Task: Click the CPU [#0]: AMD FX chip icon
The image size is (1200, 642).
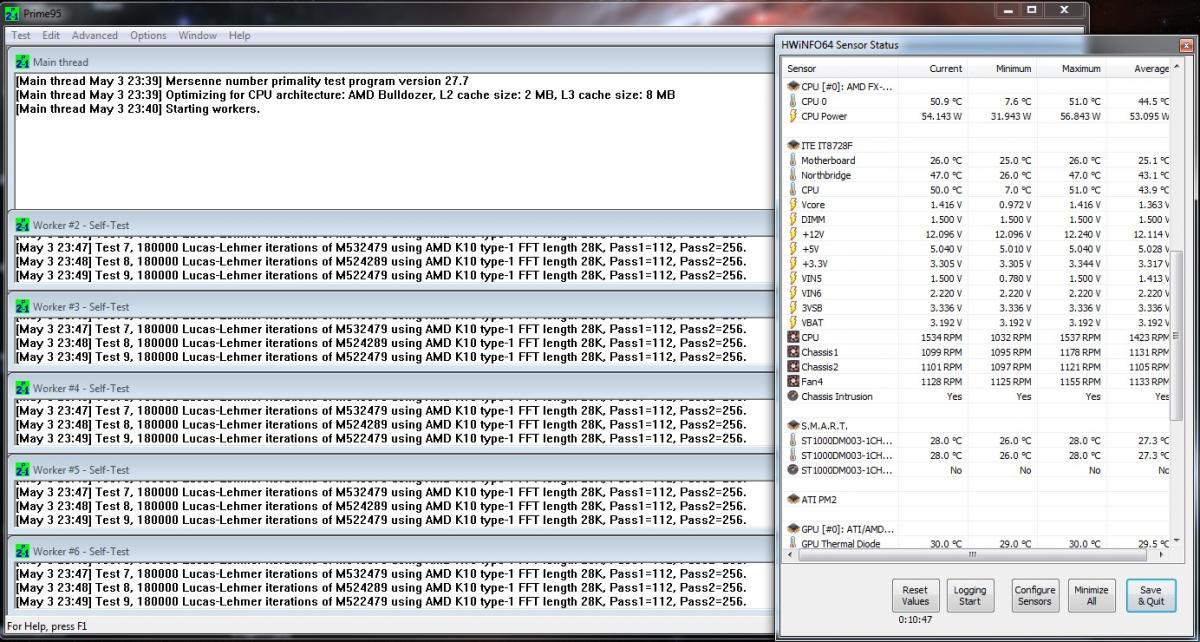Action: click(793, 87)
